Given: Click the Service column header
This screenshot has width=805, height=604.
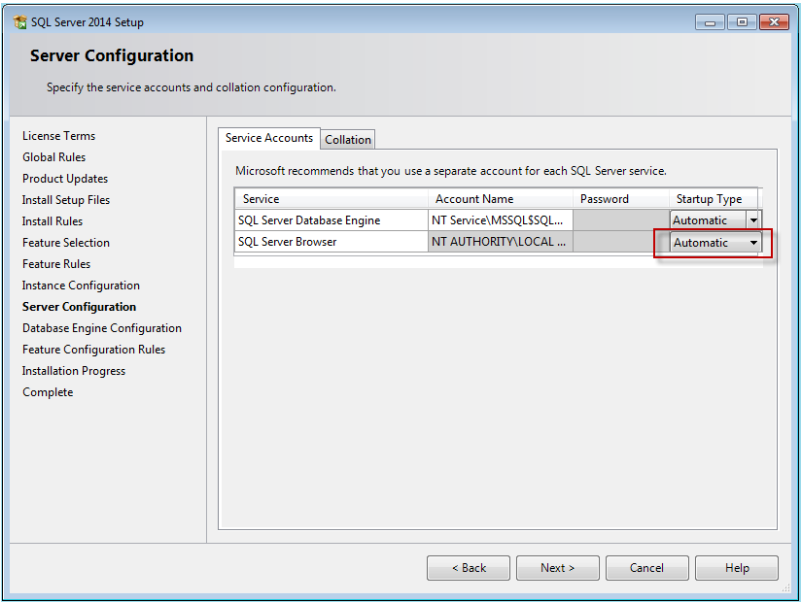Looking at the screenshot, I should 262,198.
